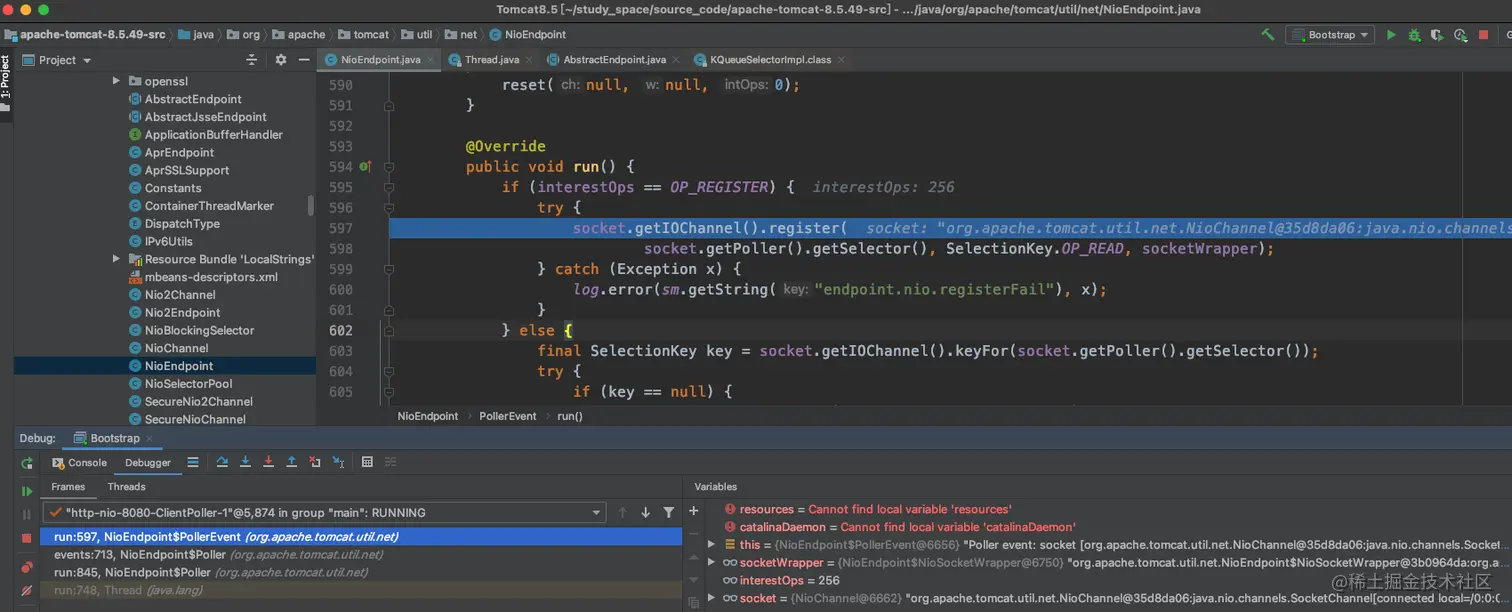
Task: Click the Project panel options icon left of gear
Action: point(252,60)
